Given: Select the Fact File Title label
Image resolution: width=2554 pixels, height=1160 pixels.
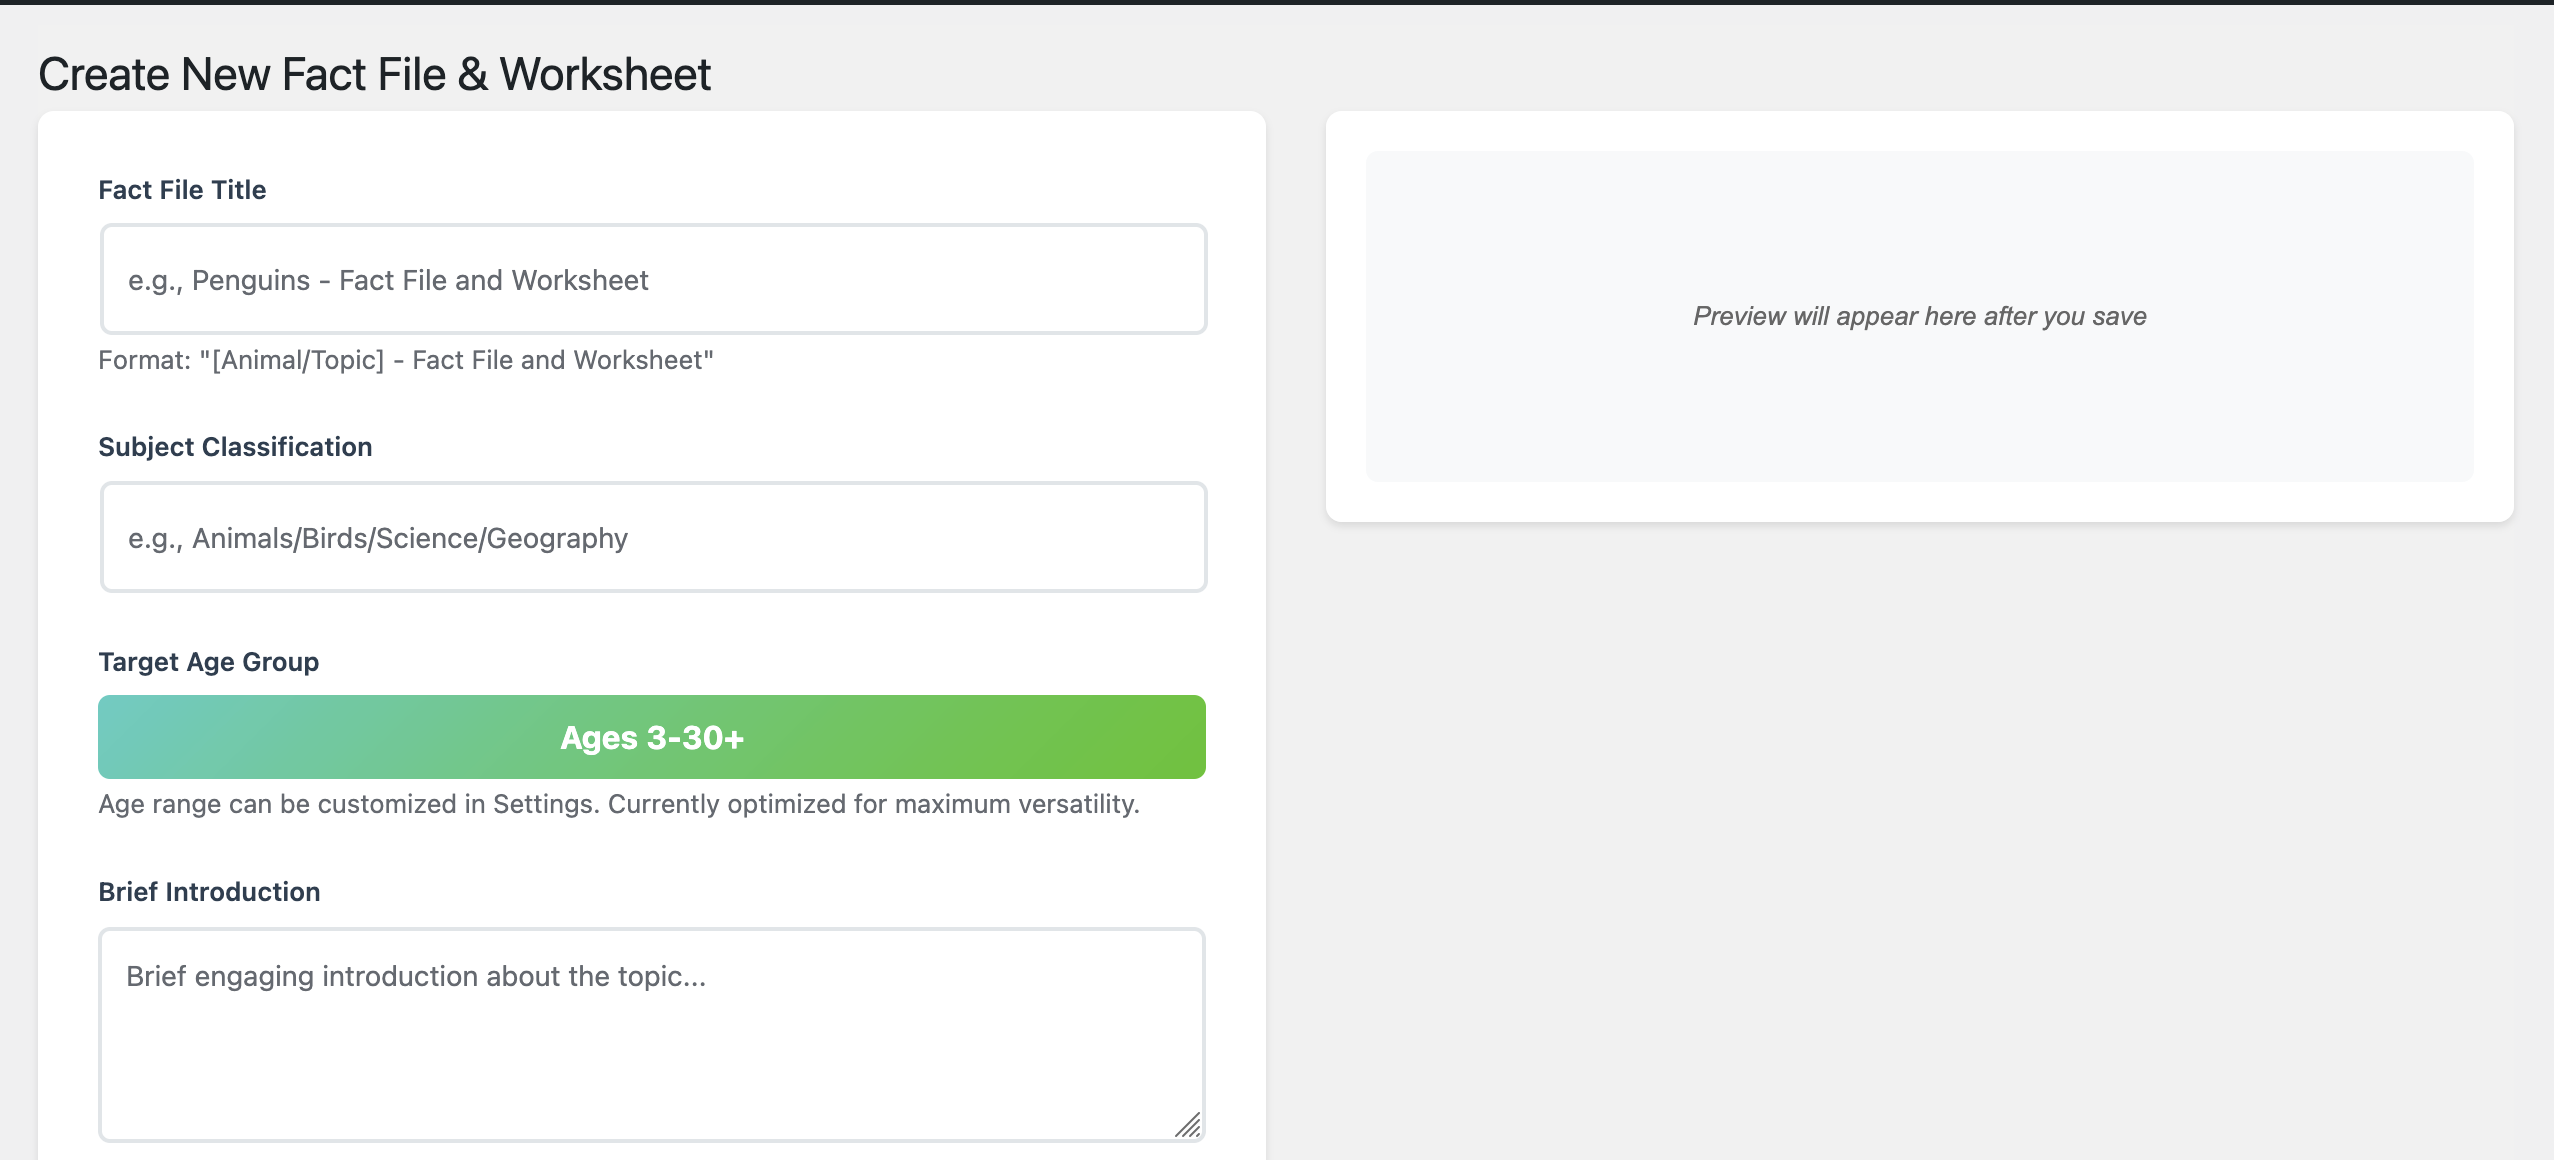Looking at the screenshot, I should [x=182, y=190].
